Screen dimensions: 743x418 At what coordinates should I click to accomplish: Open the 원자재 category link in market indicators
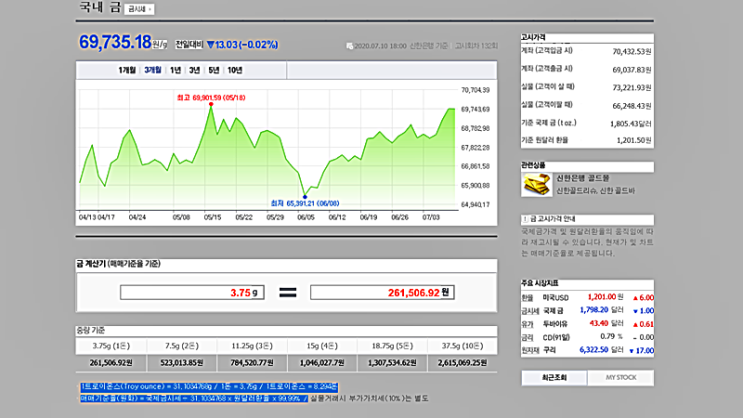point(530,350)
